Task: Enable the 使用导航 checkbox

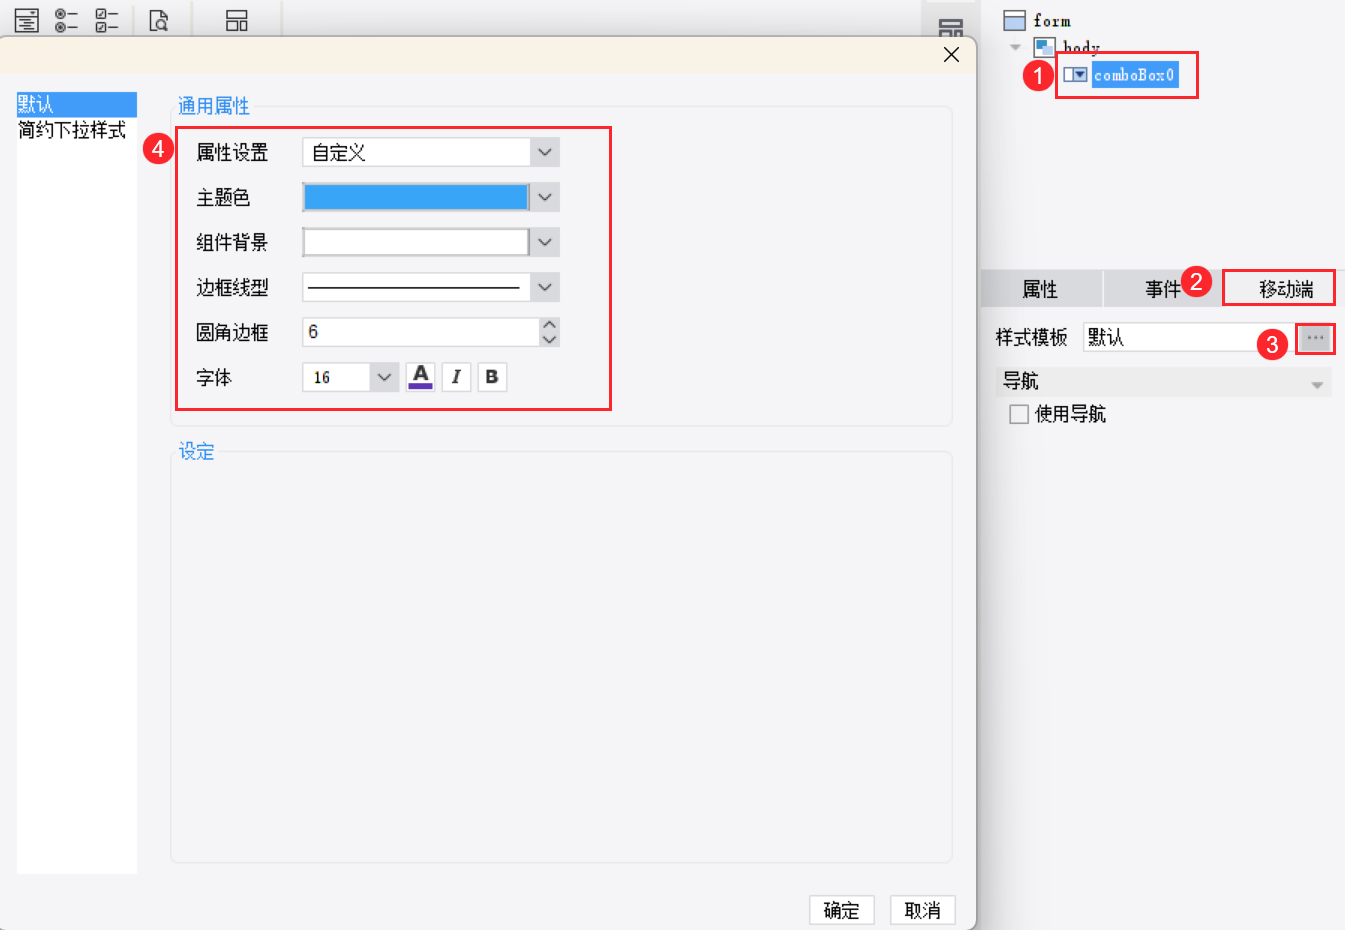Action: coord(1019,414)
